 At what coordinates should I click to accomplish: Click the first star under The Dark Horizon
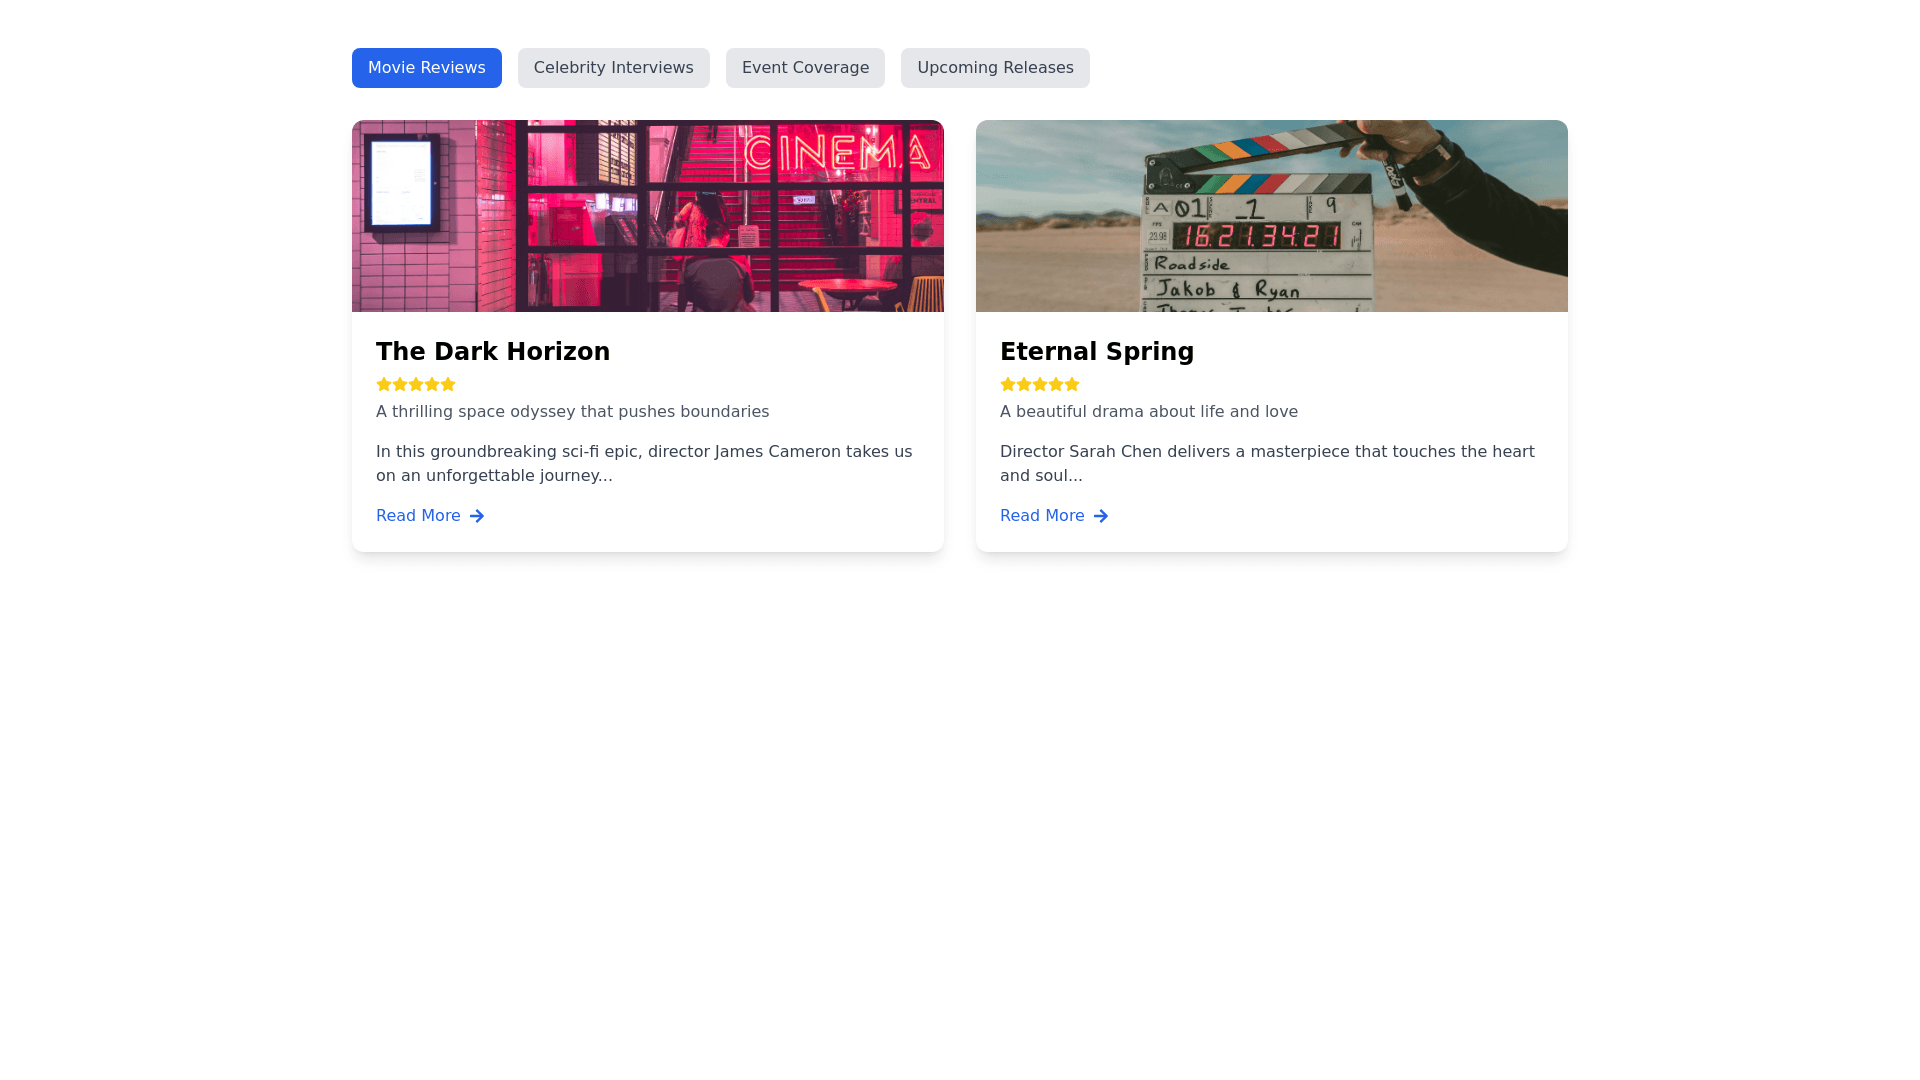click(384, 384)
